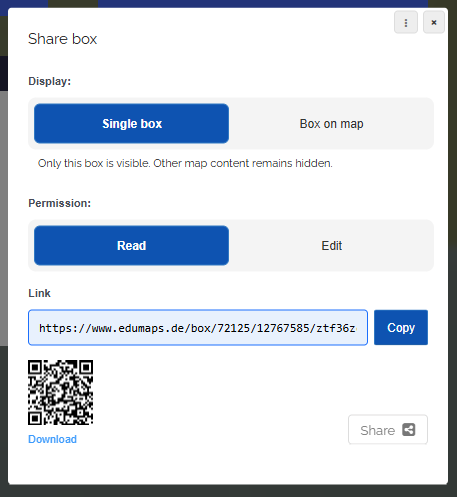Select the Single box display option
Image resolution: width=457 pixels, height=497 pixels.
(x=131, y=124)
